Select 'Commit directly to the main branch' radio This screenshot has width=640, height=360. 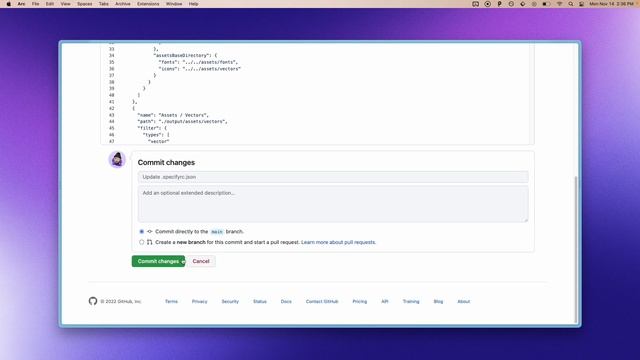142,231
